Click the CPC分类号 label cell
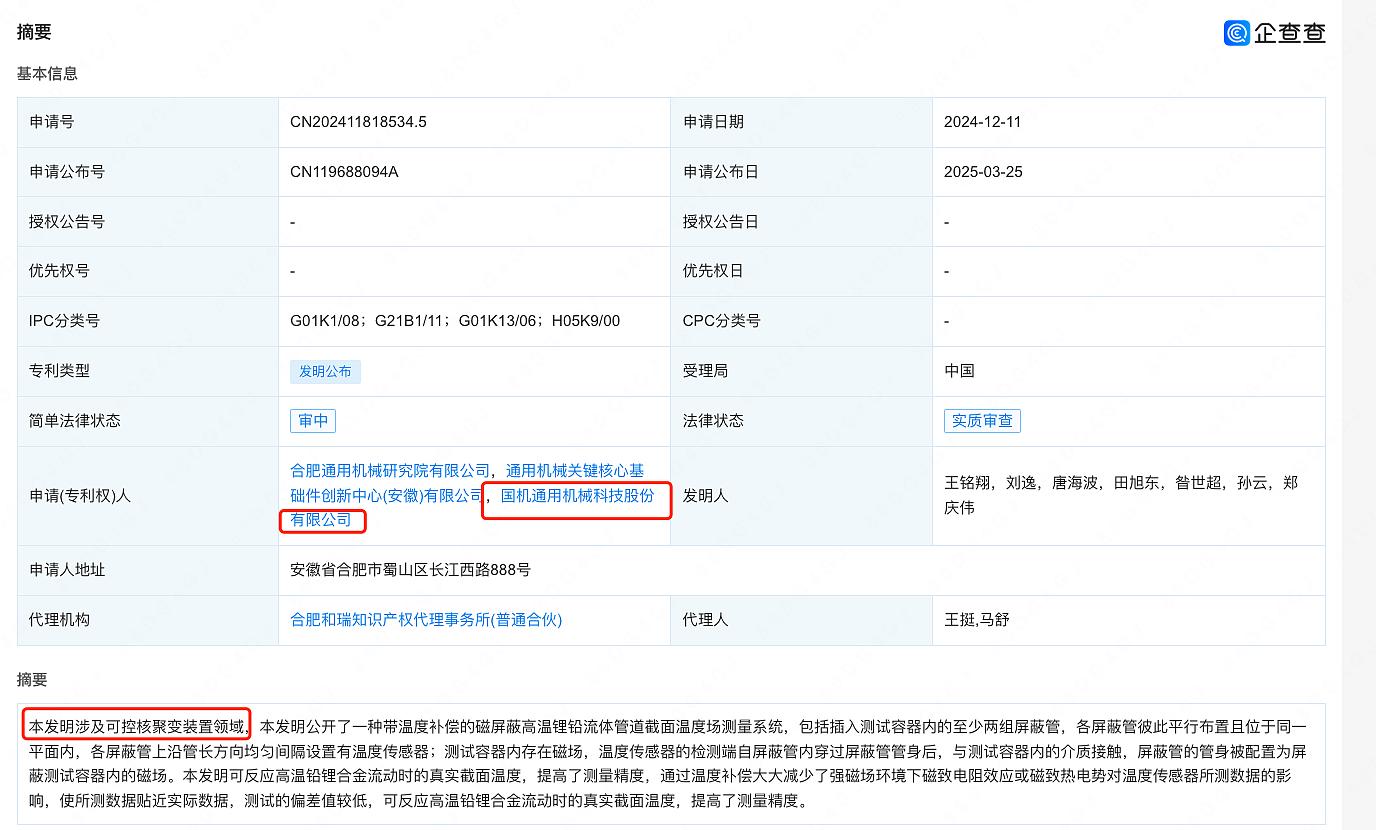The image size is (1376, 830). pyautogui.click(x=801, y=321)
